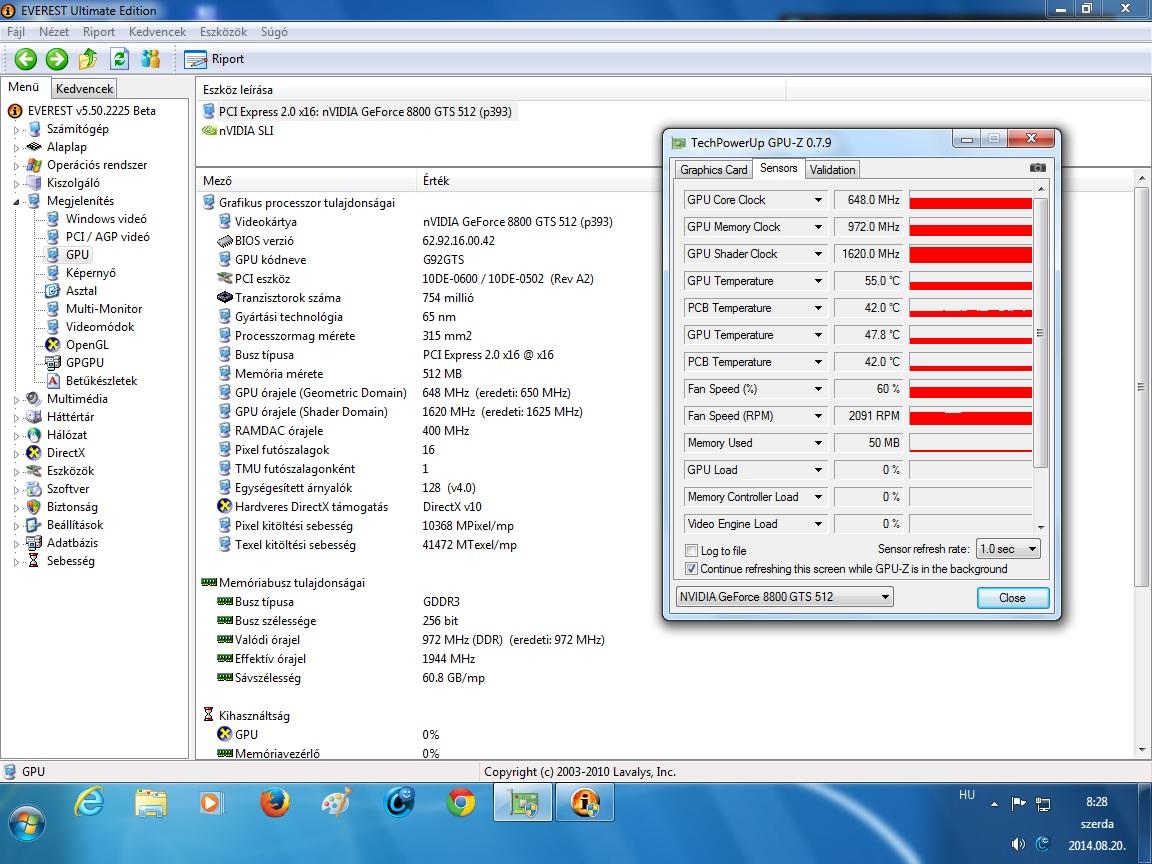Switch to GPU-Z Graphics Card tab

[713, 170]
